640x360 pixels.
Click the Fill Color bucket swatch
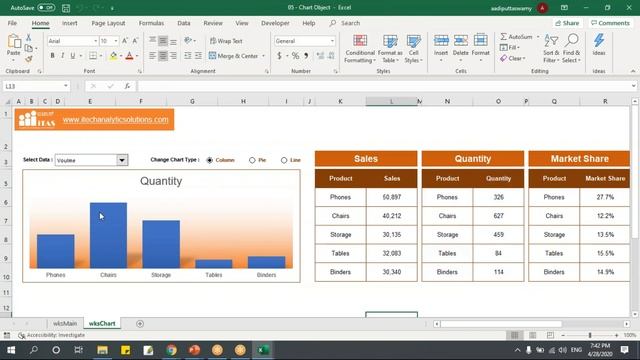(x=113, y=56)
